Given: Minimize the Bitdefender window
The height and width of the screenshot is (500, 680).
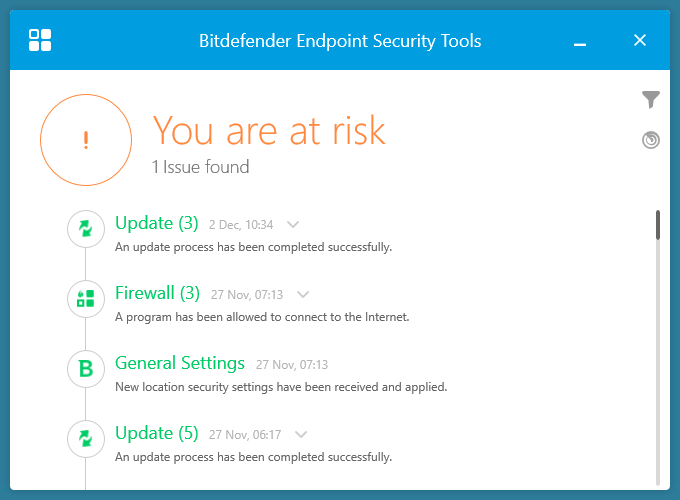Looking at the screenshot, I should [580, 42].
